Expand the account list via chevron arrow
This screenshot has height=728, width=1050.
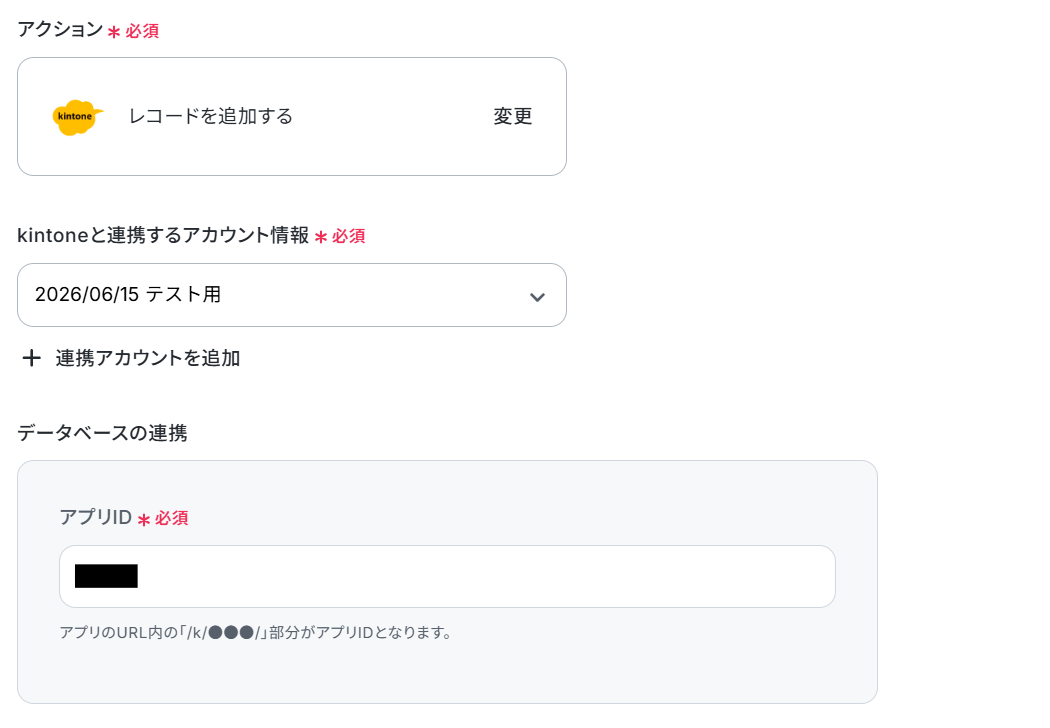coord(537,297)
